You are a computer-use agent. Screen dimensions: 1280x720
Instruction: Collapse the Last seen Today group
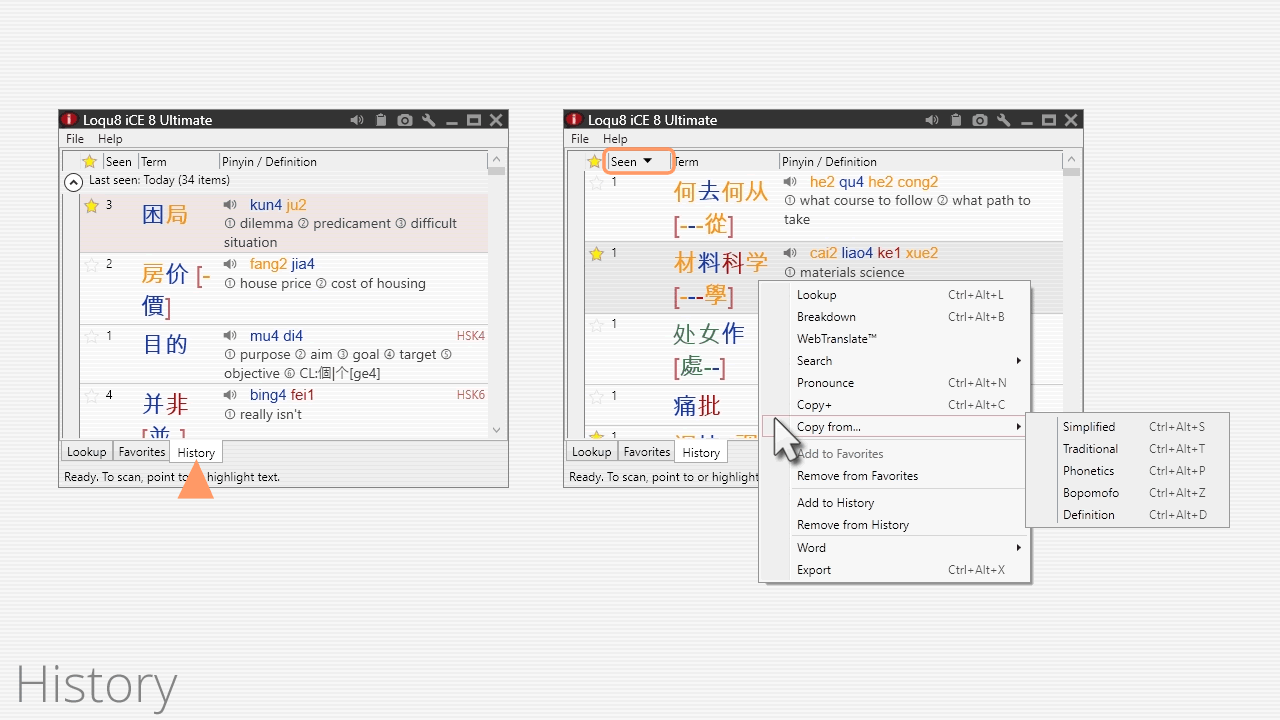click(73, 182)
